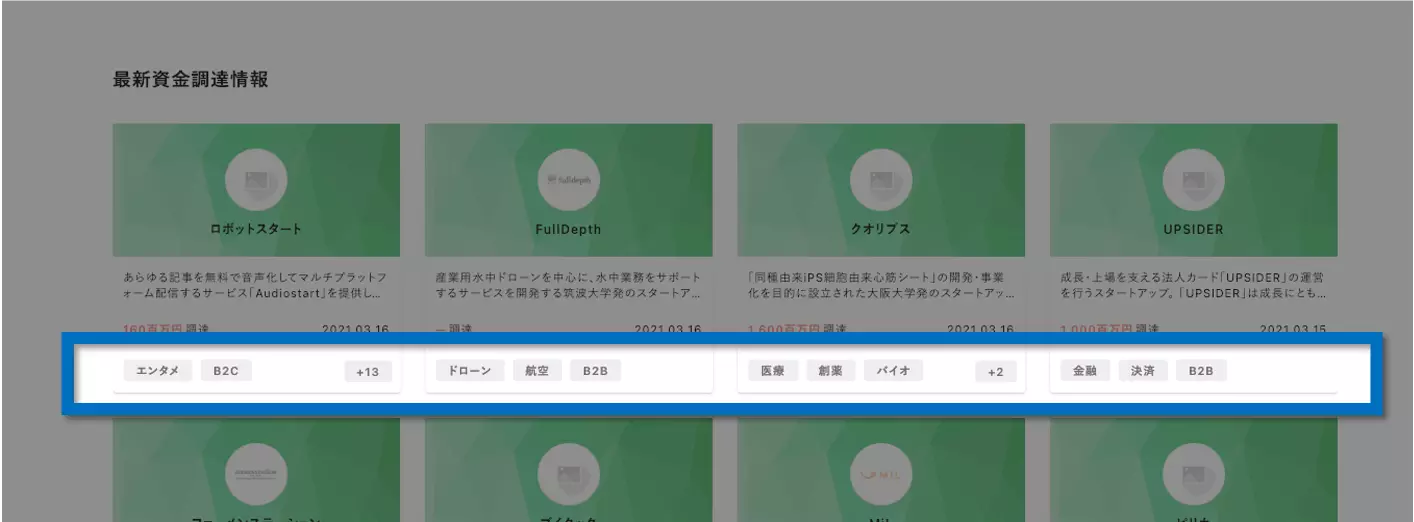Click the 2021.03.16 date on ロボットスタート card
Image resolution: width=1414 pixels, height=522 pixels.
coord(356,329)
